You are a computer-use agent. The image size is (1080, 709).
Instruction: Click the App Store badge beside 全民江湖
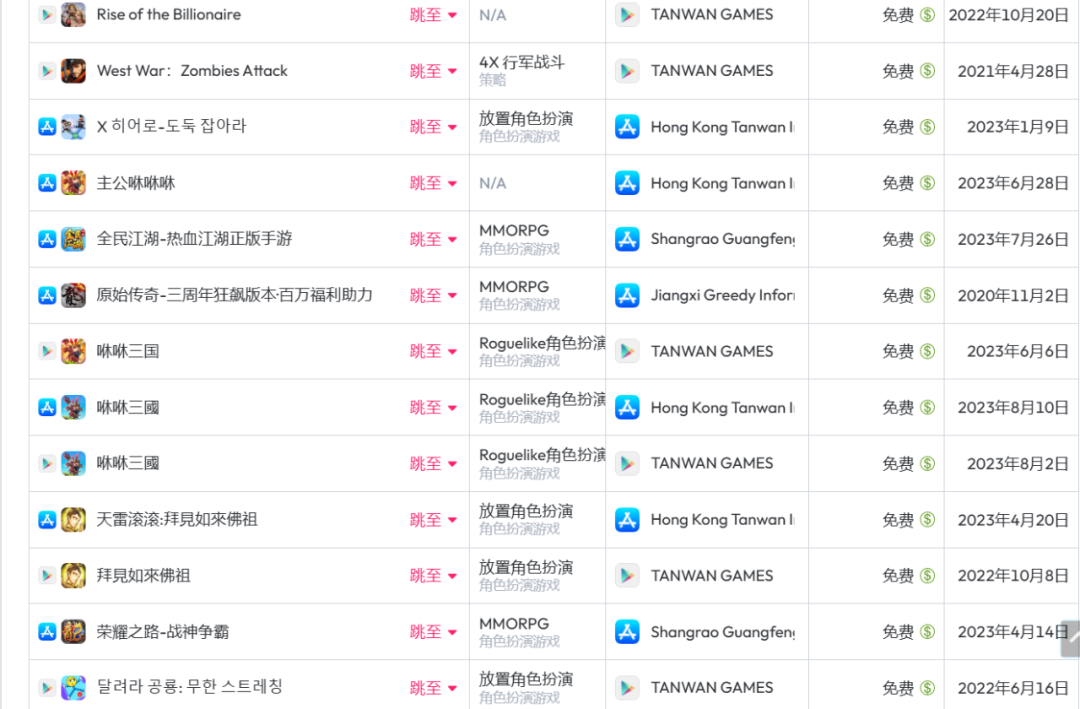47,239
